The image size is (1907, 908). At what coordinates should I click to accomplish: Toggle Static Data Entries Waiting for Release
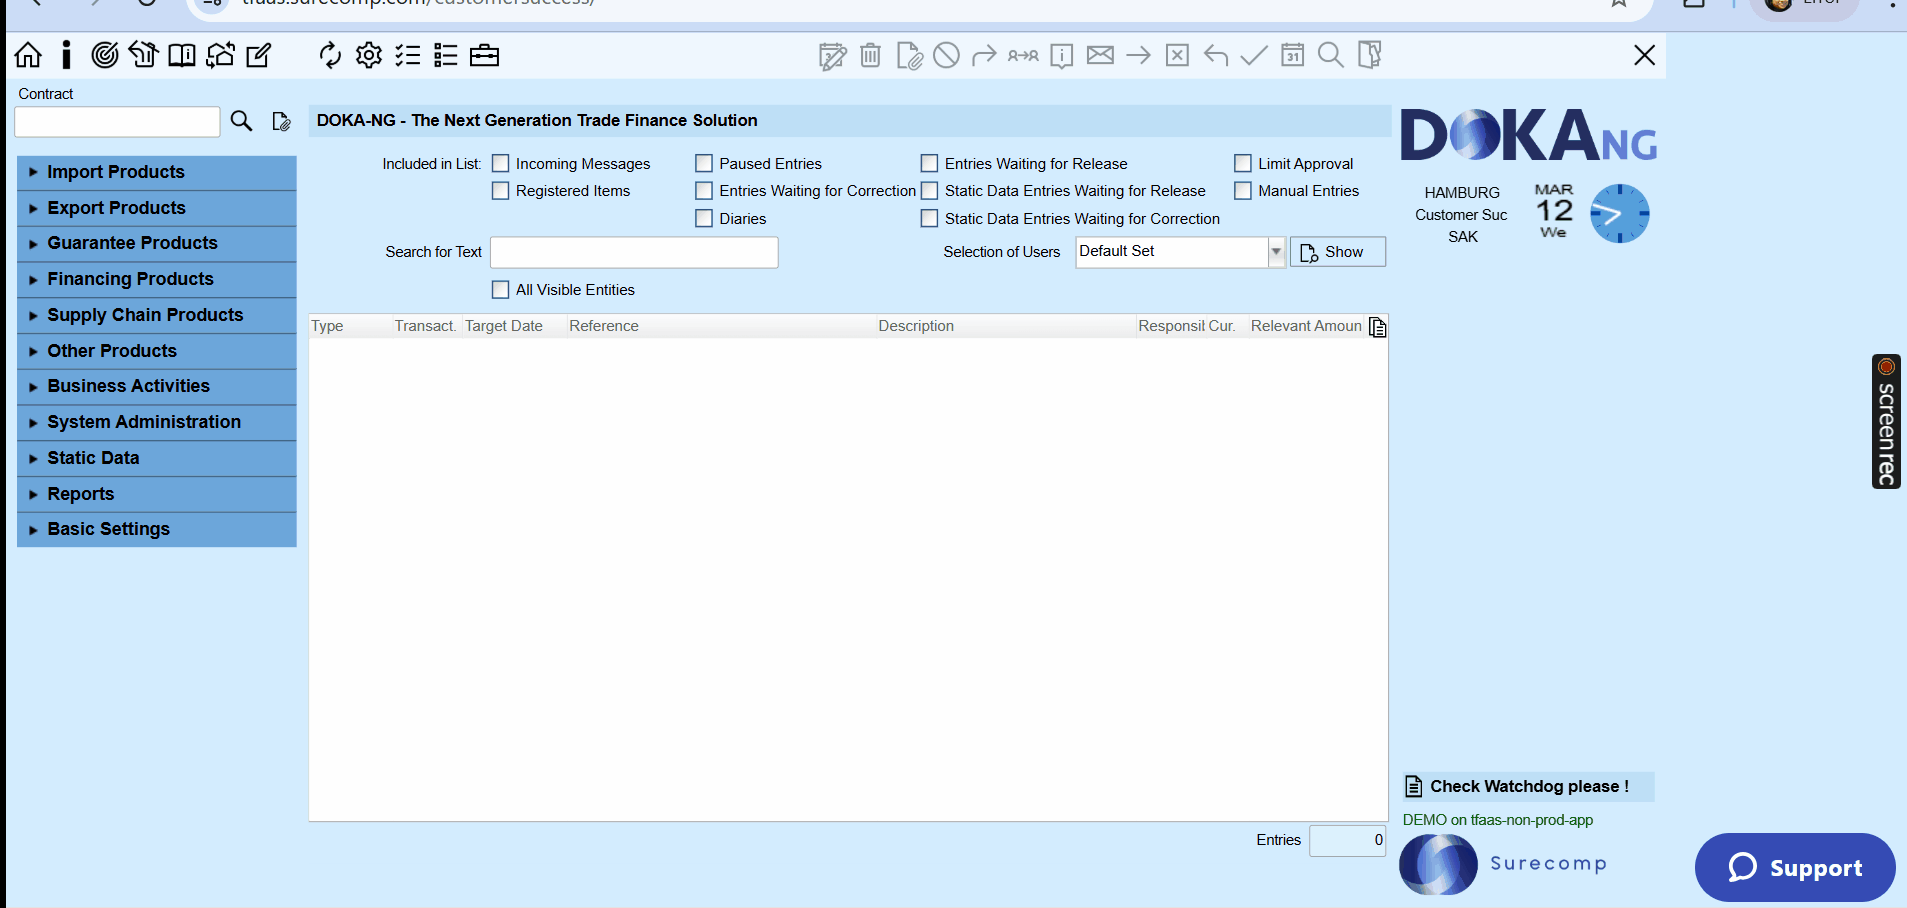pyautogui.click(x=930, y=190)
